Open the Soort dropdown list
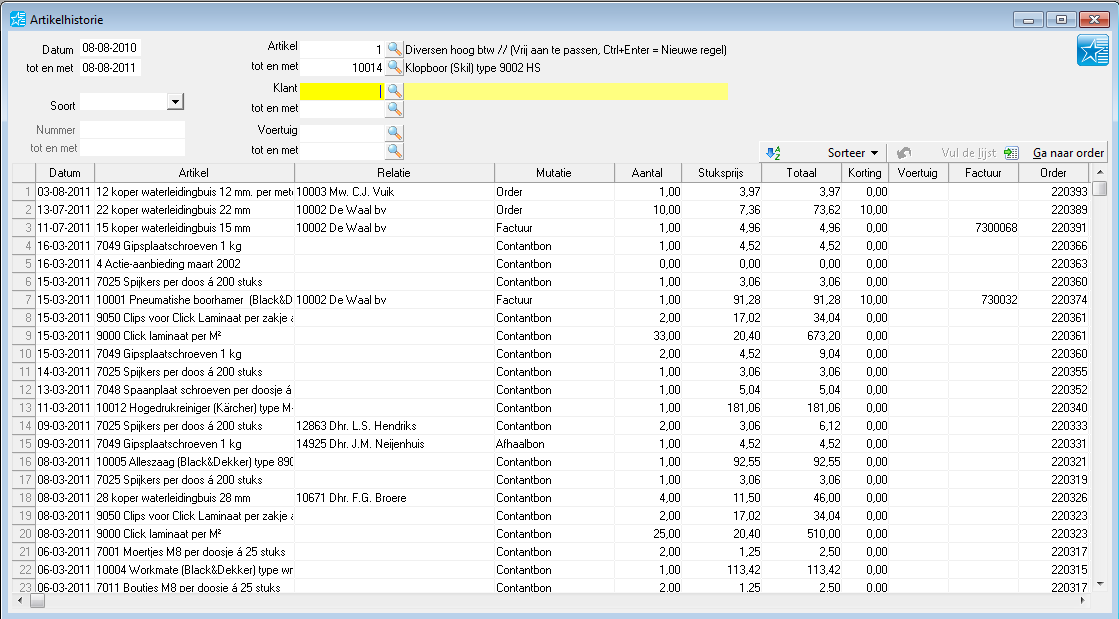The width and height of the screenshot is (1119, 619). (x=176, y=102)
